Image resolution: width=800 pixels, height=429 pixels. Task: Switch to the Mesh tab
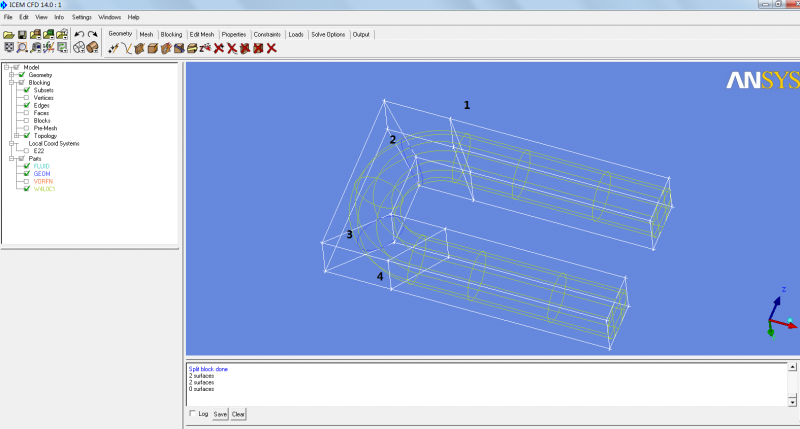click(x=146, y=34)
